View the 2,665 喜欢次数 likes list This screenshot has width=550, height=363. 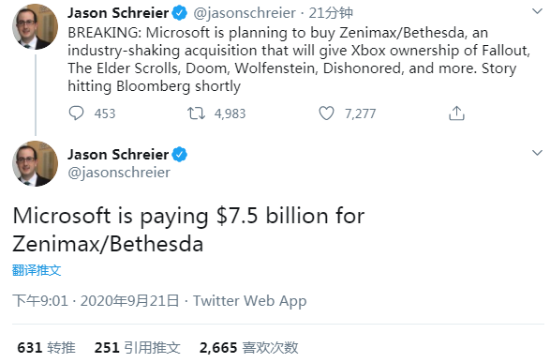249,348
